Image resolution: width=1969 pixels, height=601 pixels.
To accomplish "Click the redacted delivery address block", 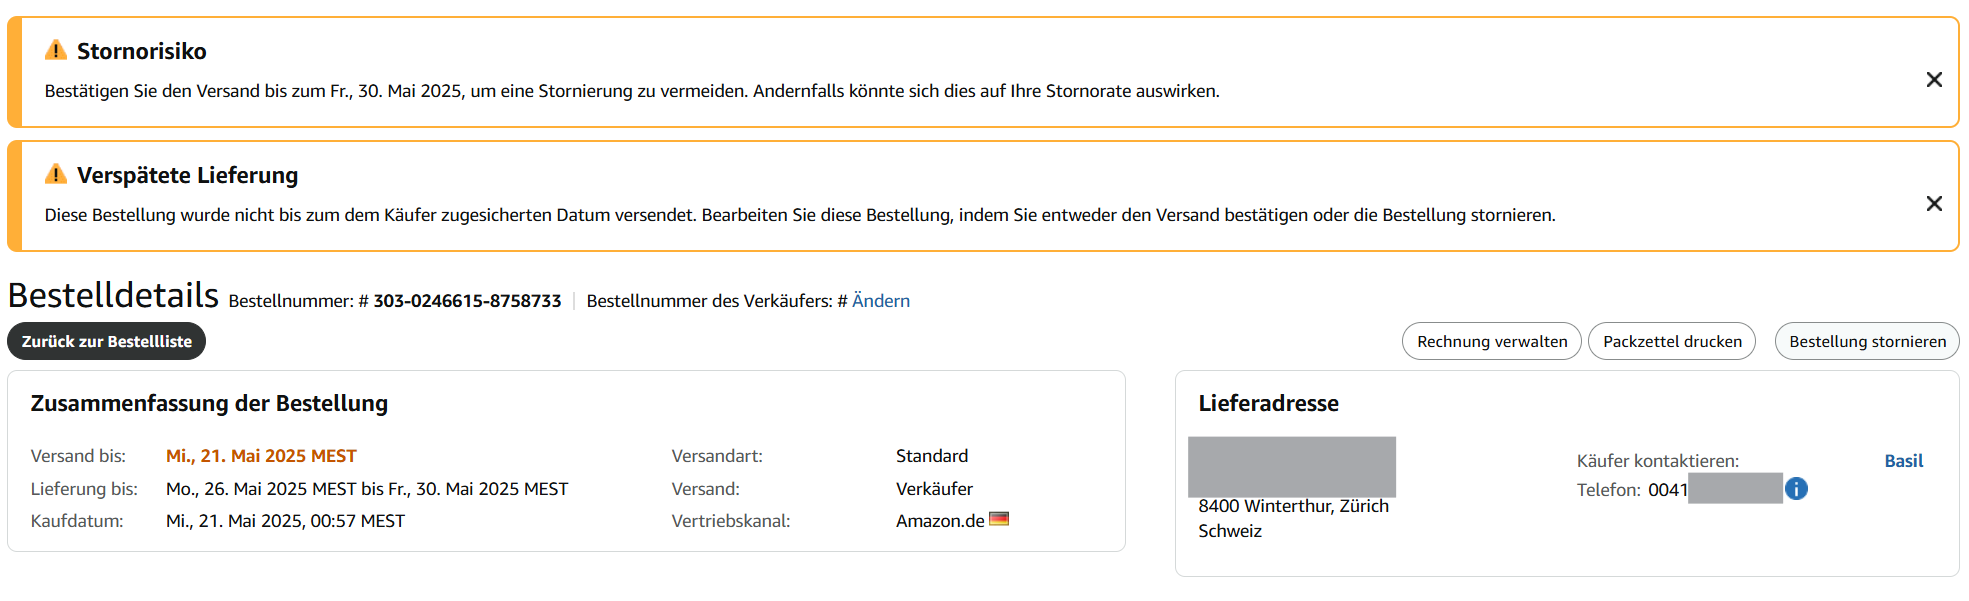I will 1292,467.
